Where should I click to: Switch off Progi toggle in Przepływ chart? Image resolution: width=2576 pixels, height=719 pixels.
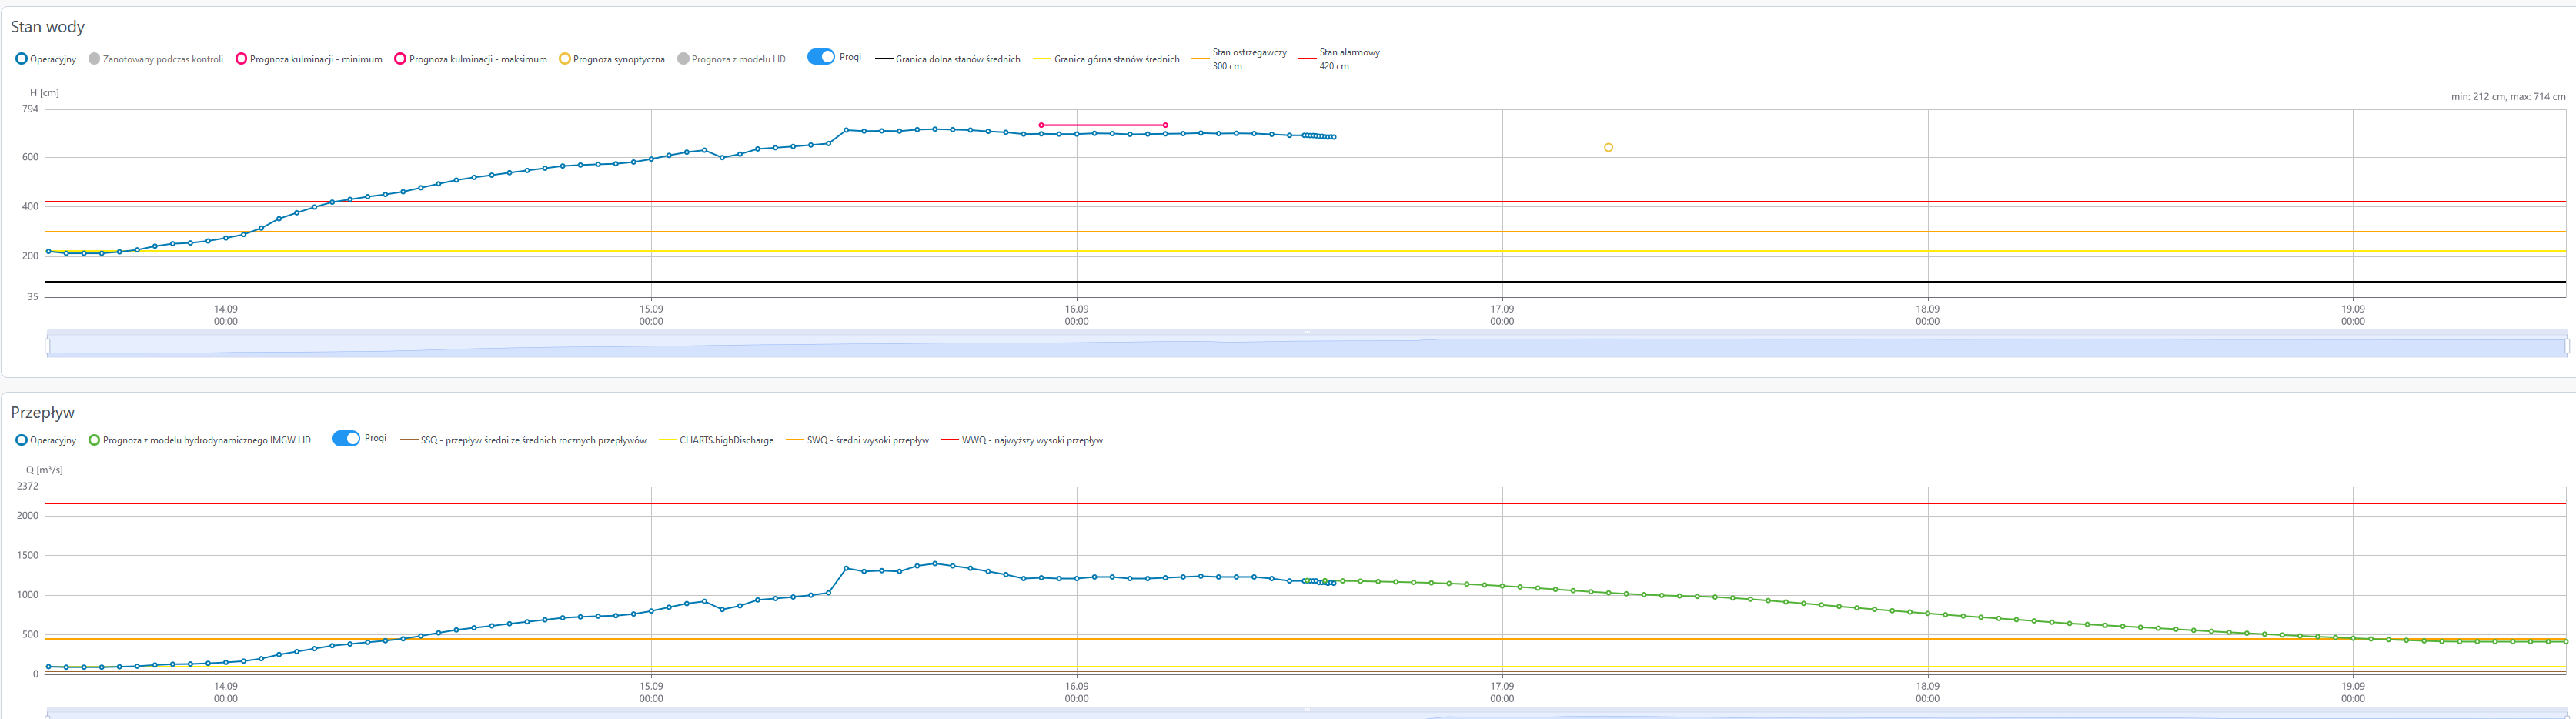[x=346, y=439]
